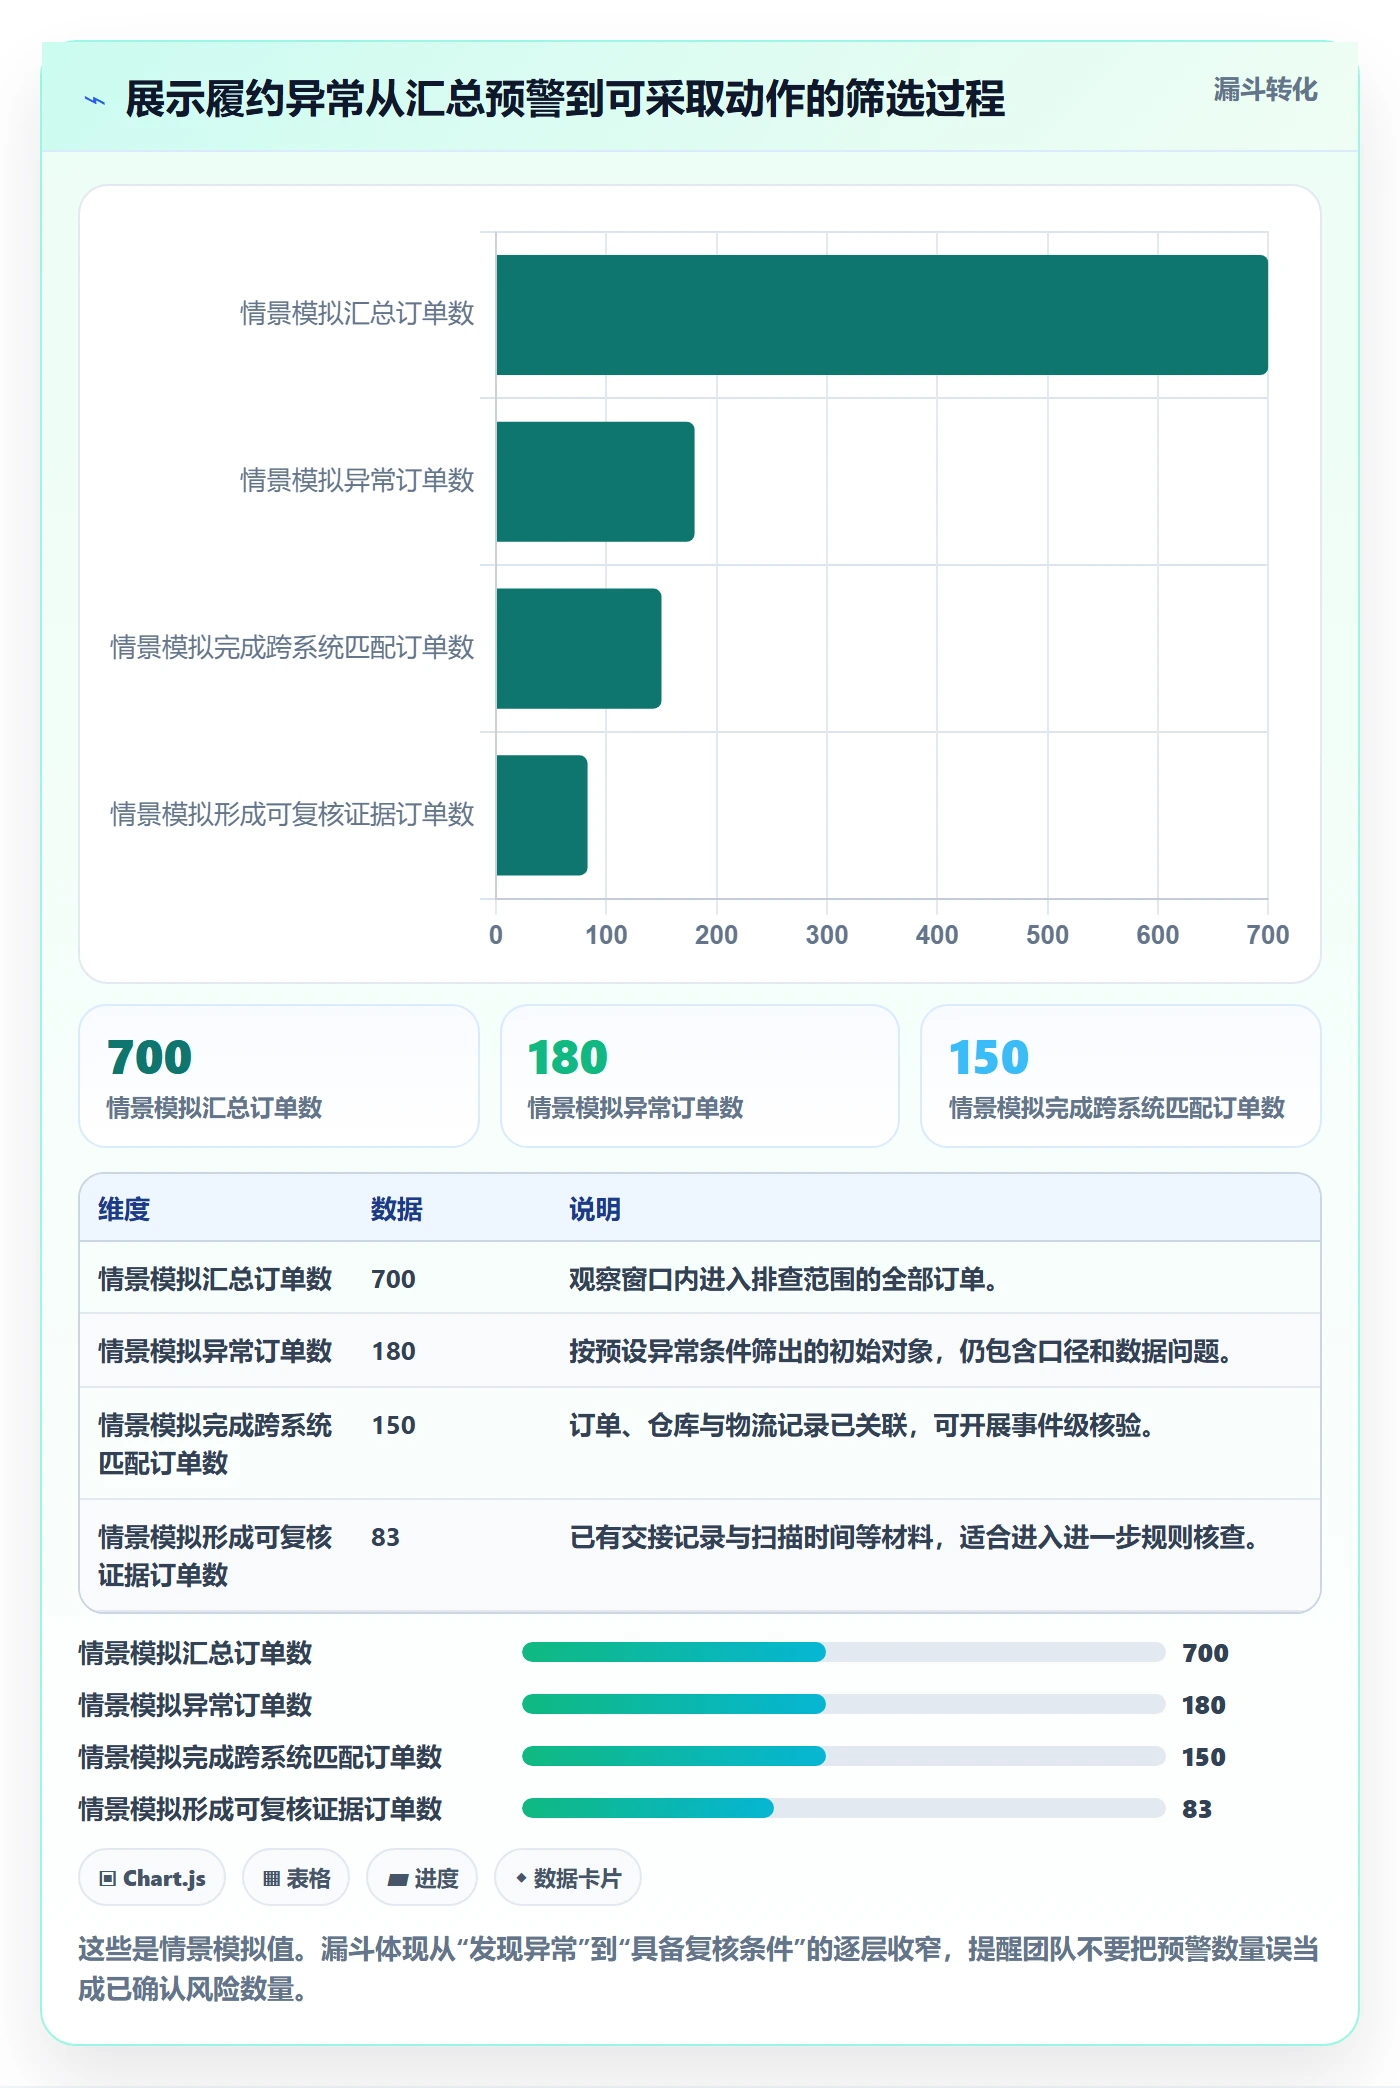Screen dimensions: 1400x2088
Task: Click the 表格 tag chip
Action: click(x=296, y=1878)
